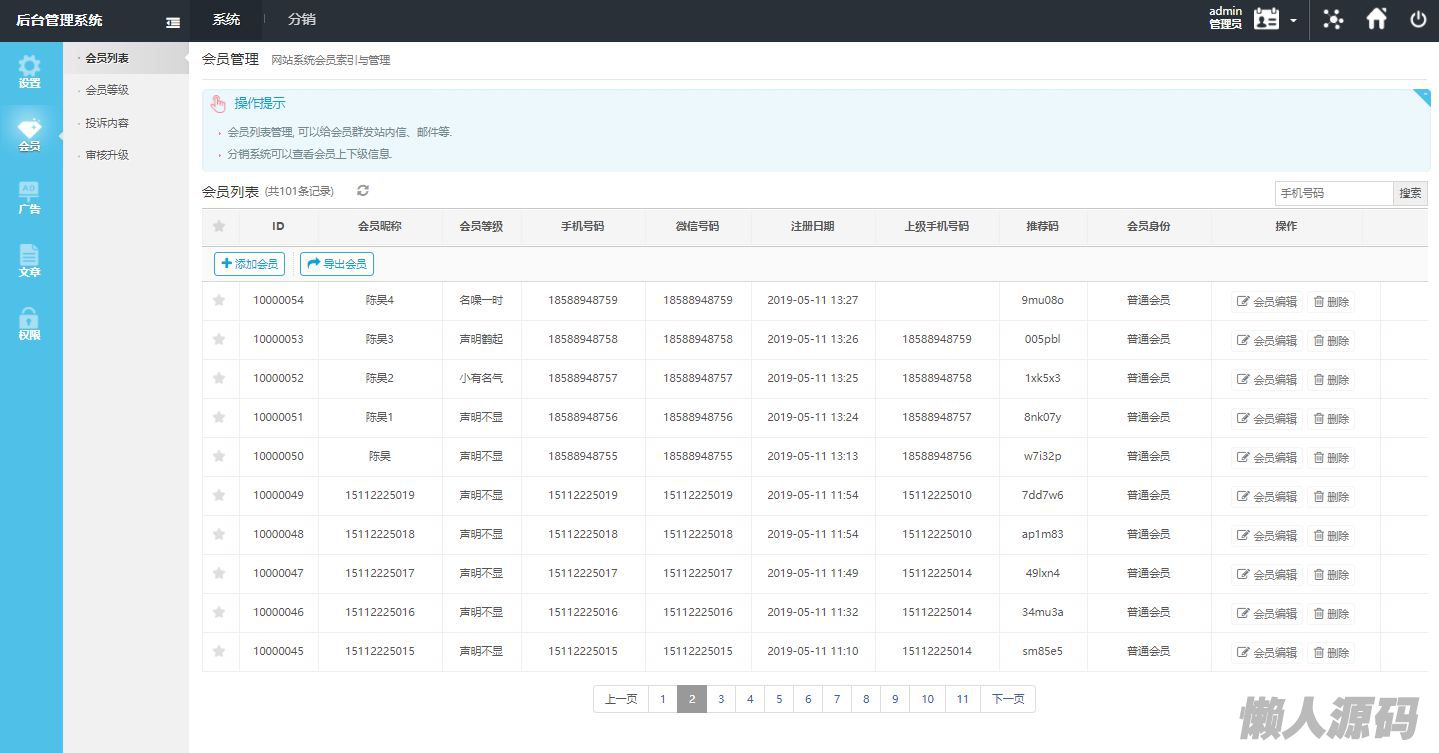
Task: Toggle the star for member 10000050
Action: (219, 456)
